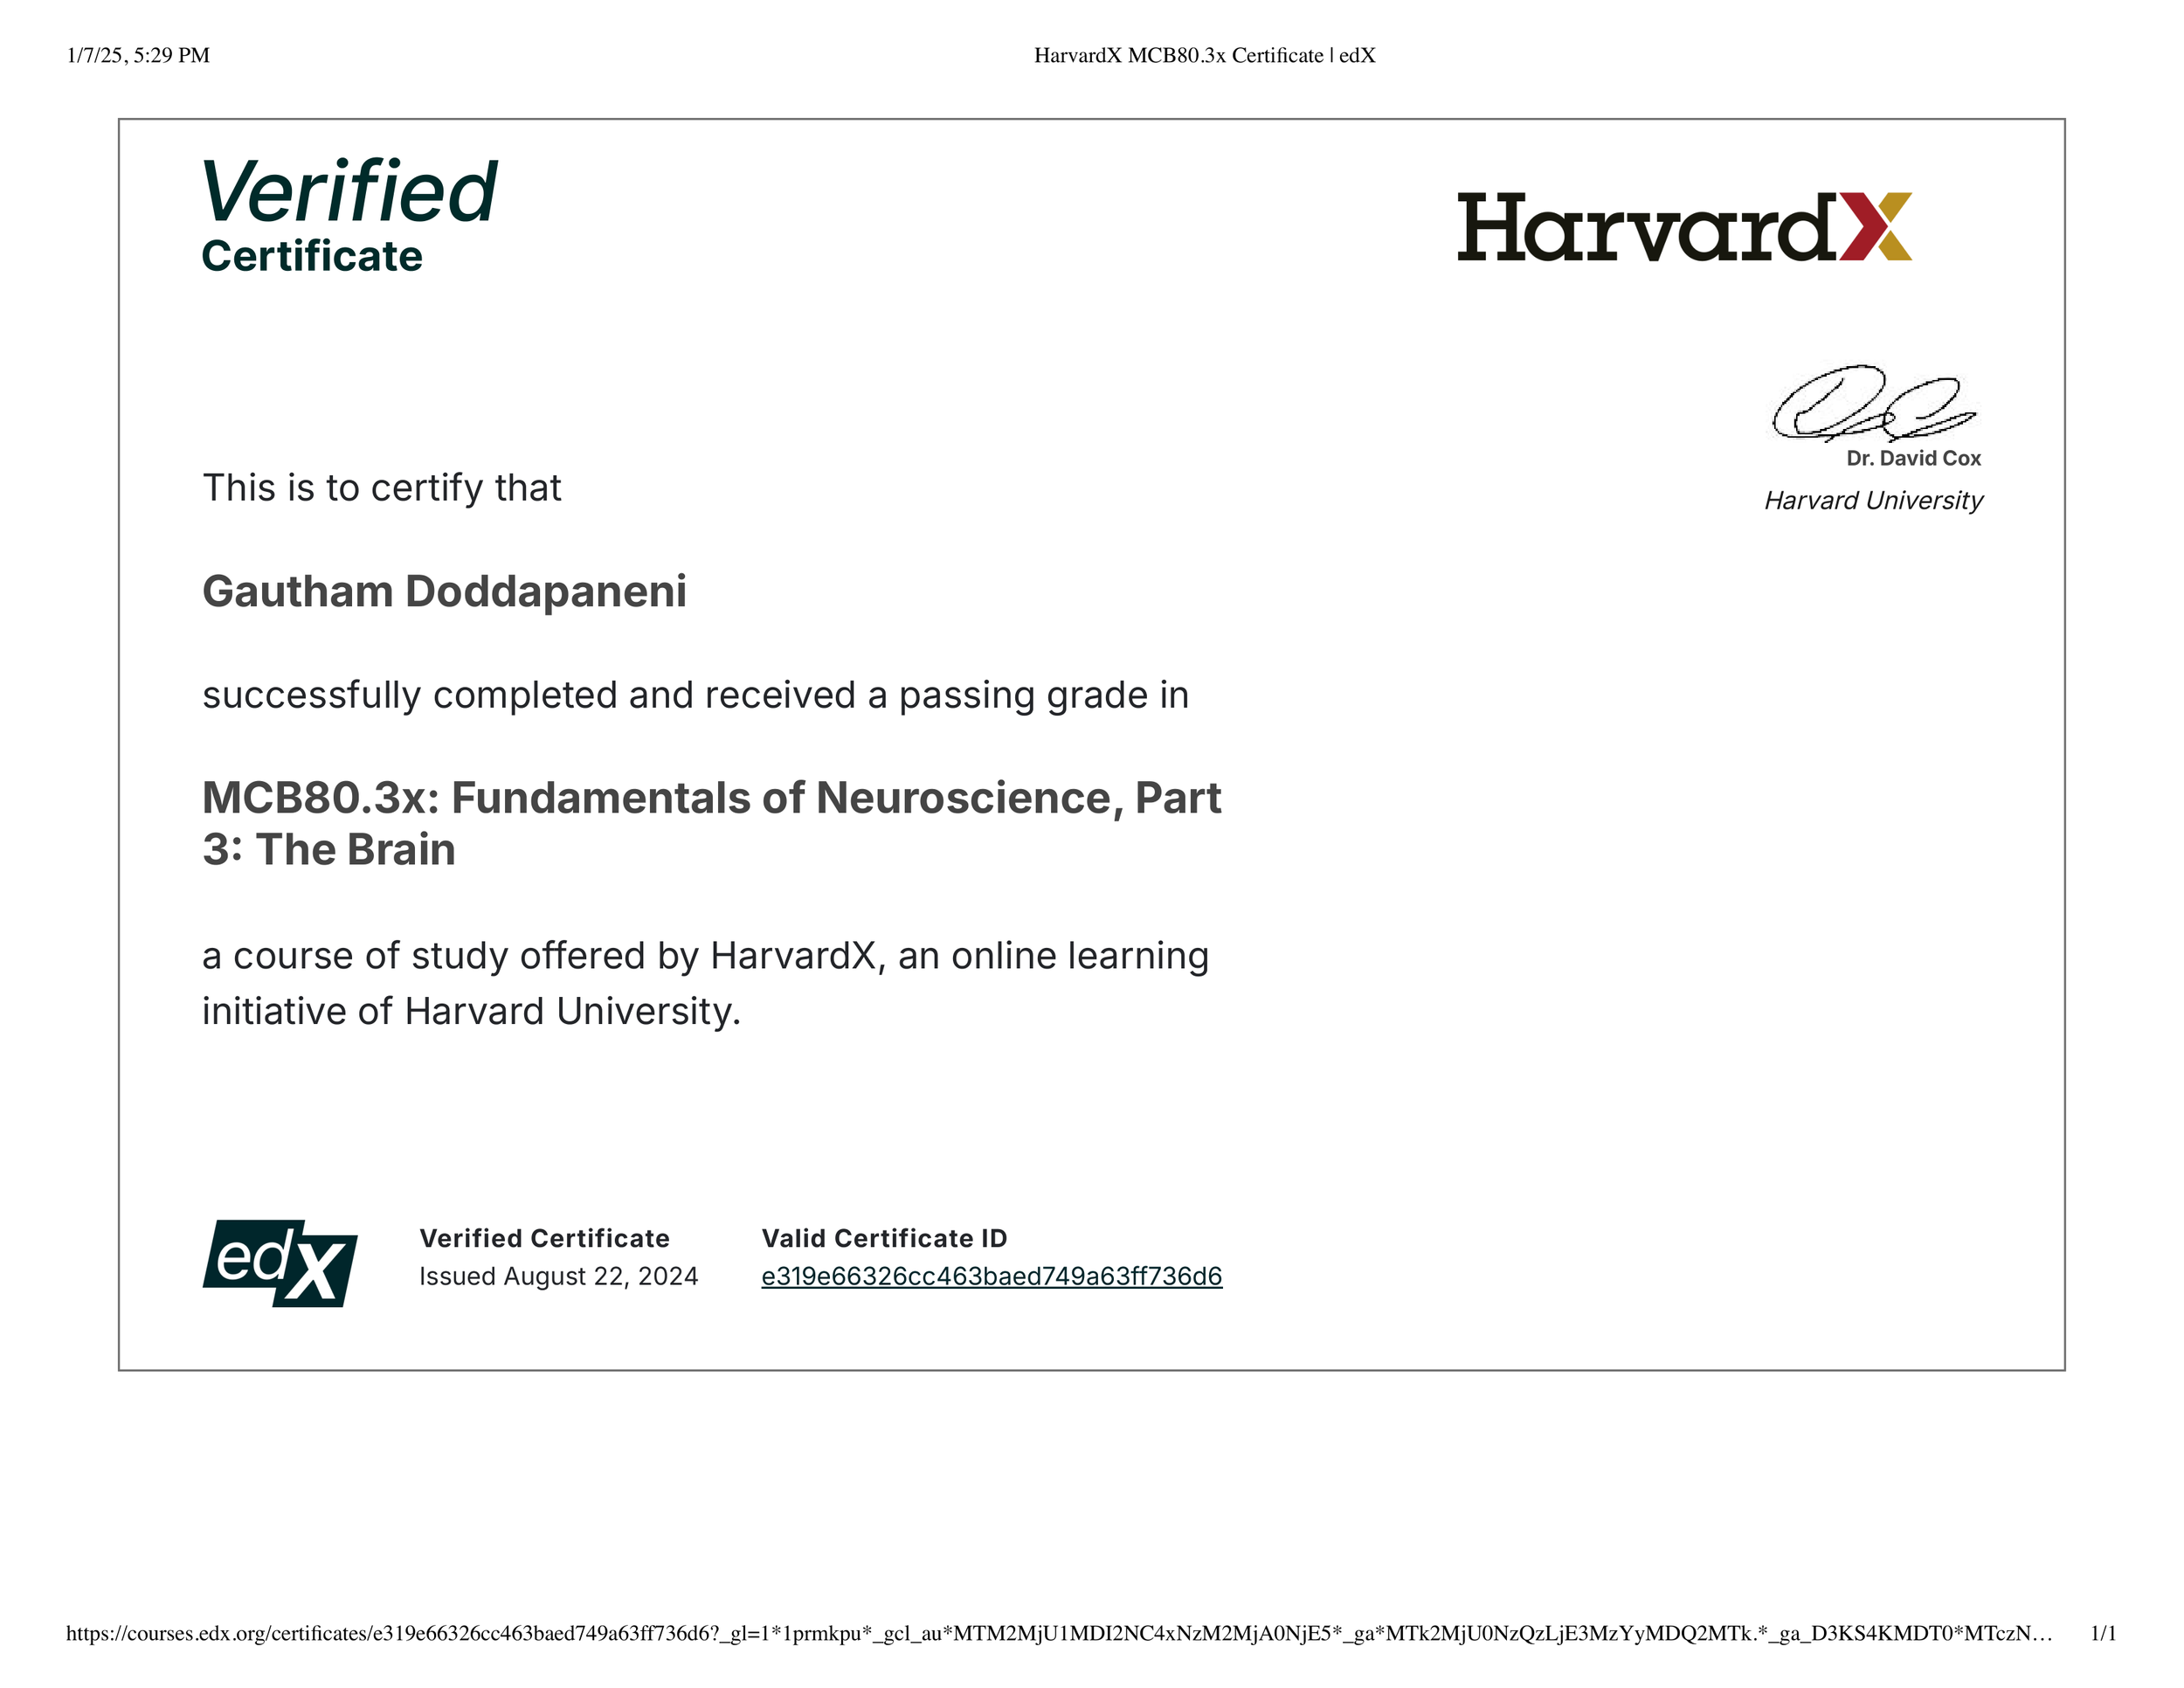The width and height of the screenshot is (2184, 1688).
Task: Click the 1/1 page number indicator
Action: click(2103, 1634)
